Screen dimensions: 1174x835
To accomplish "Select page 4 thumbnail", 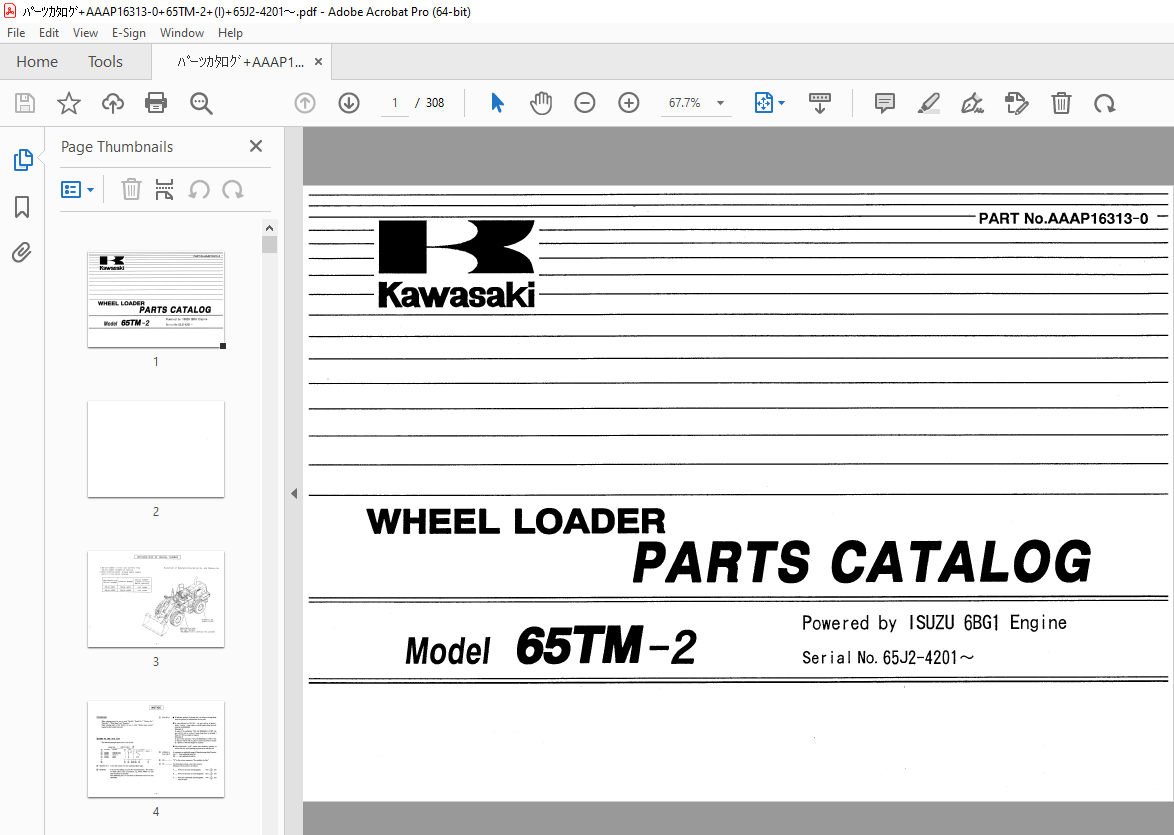I will pyautogui.click(x=156, y=749).
